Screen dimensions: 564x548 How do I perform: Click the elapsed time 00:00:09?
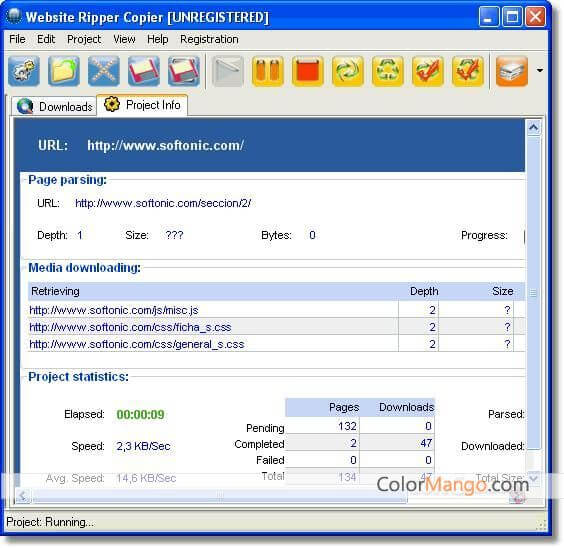click(x=140, y=414)
